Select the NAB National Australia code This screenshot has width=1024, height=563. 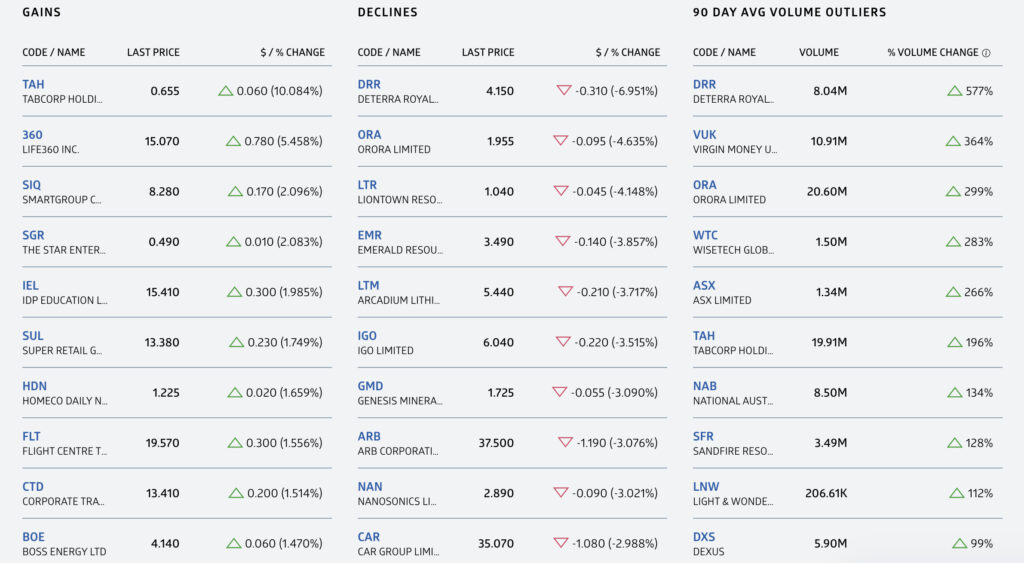(x=705, y=386)
